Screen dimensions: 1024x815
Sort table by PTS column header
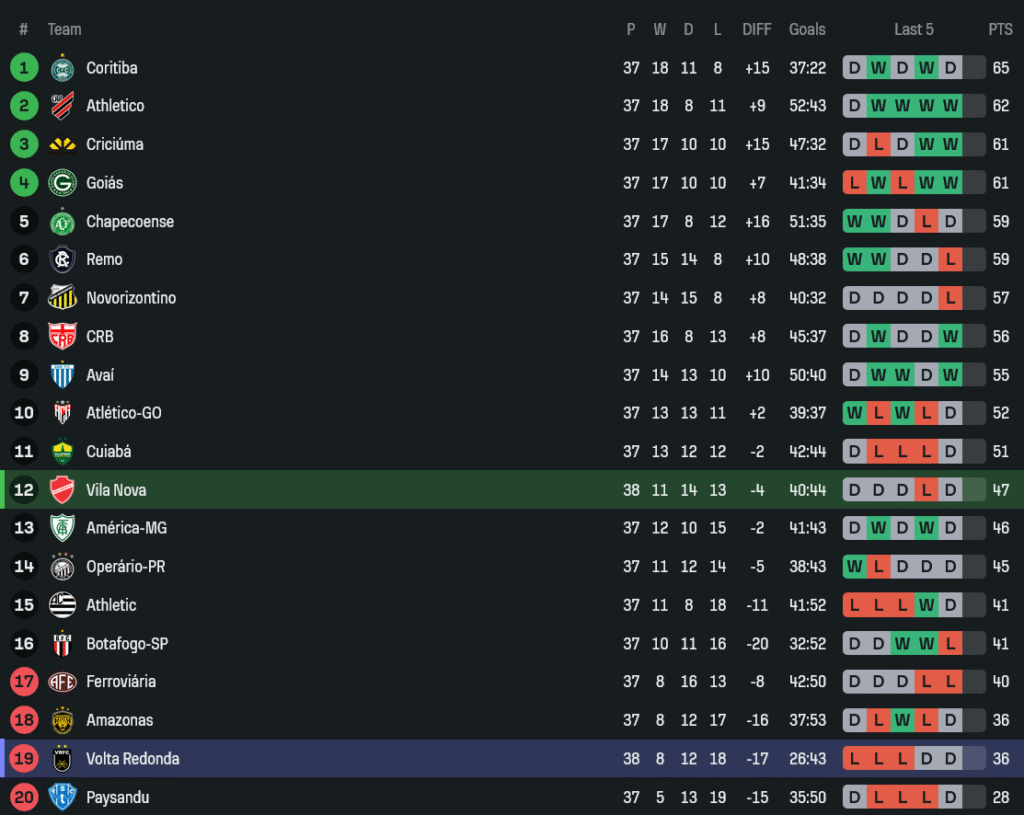[x=1000, y=29]
